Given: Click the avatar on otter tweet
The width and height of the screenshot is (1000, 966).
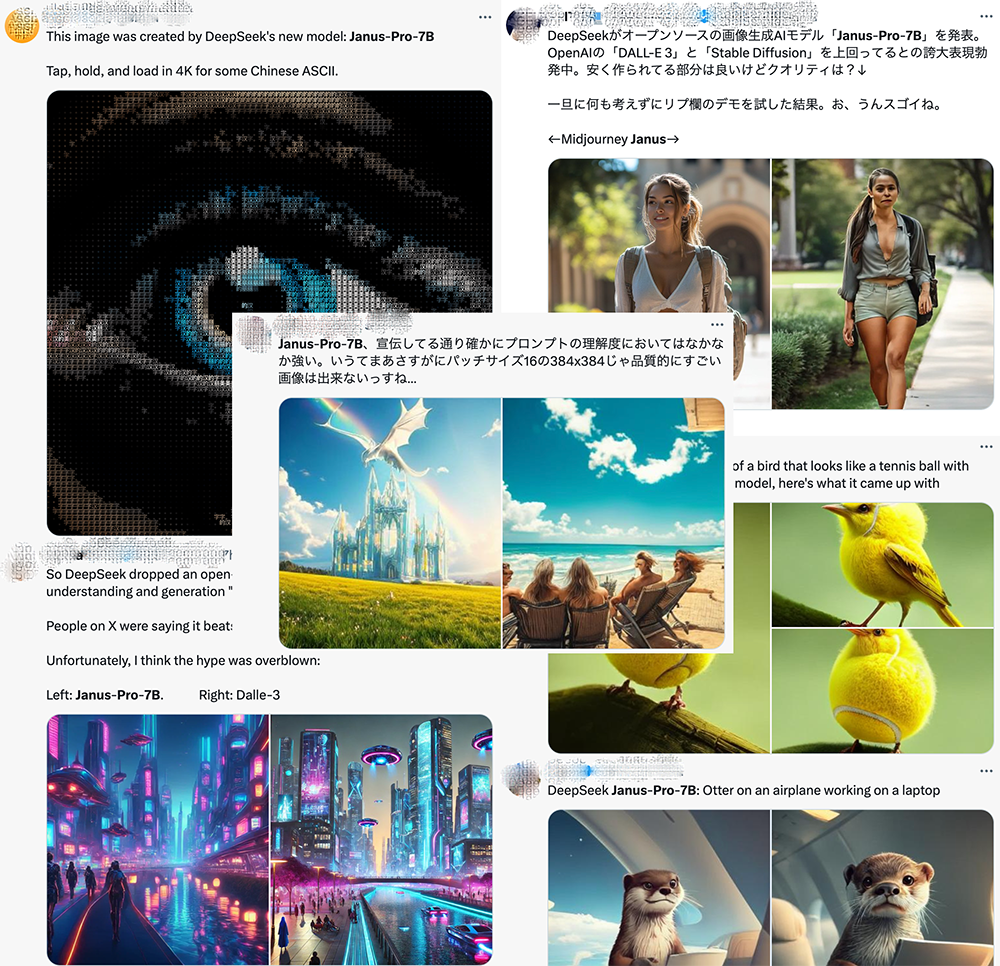Looking at the screenshot, I should click(x=522, y=779).
